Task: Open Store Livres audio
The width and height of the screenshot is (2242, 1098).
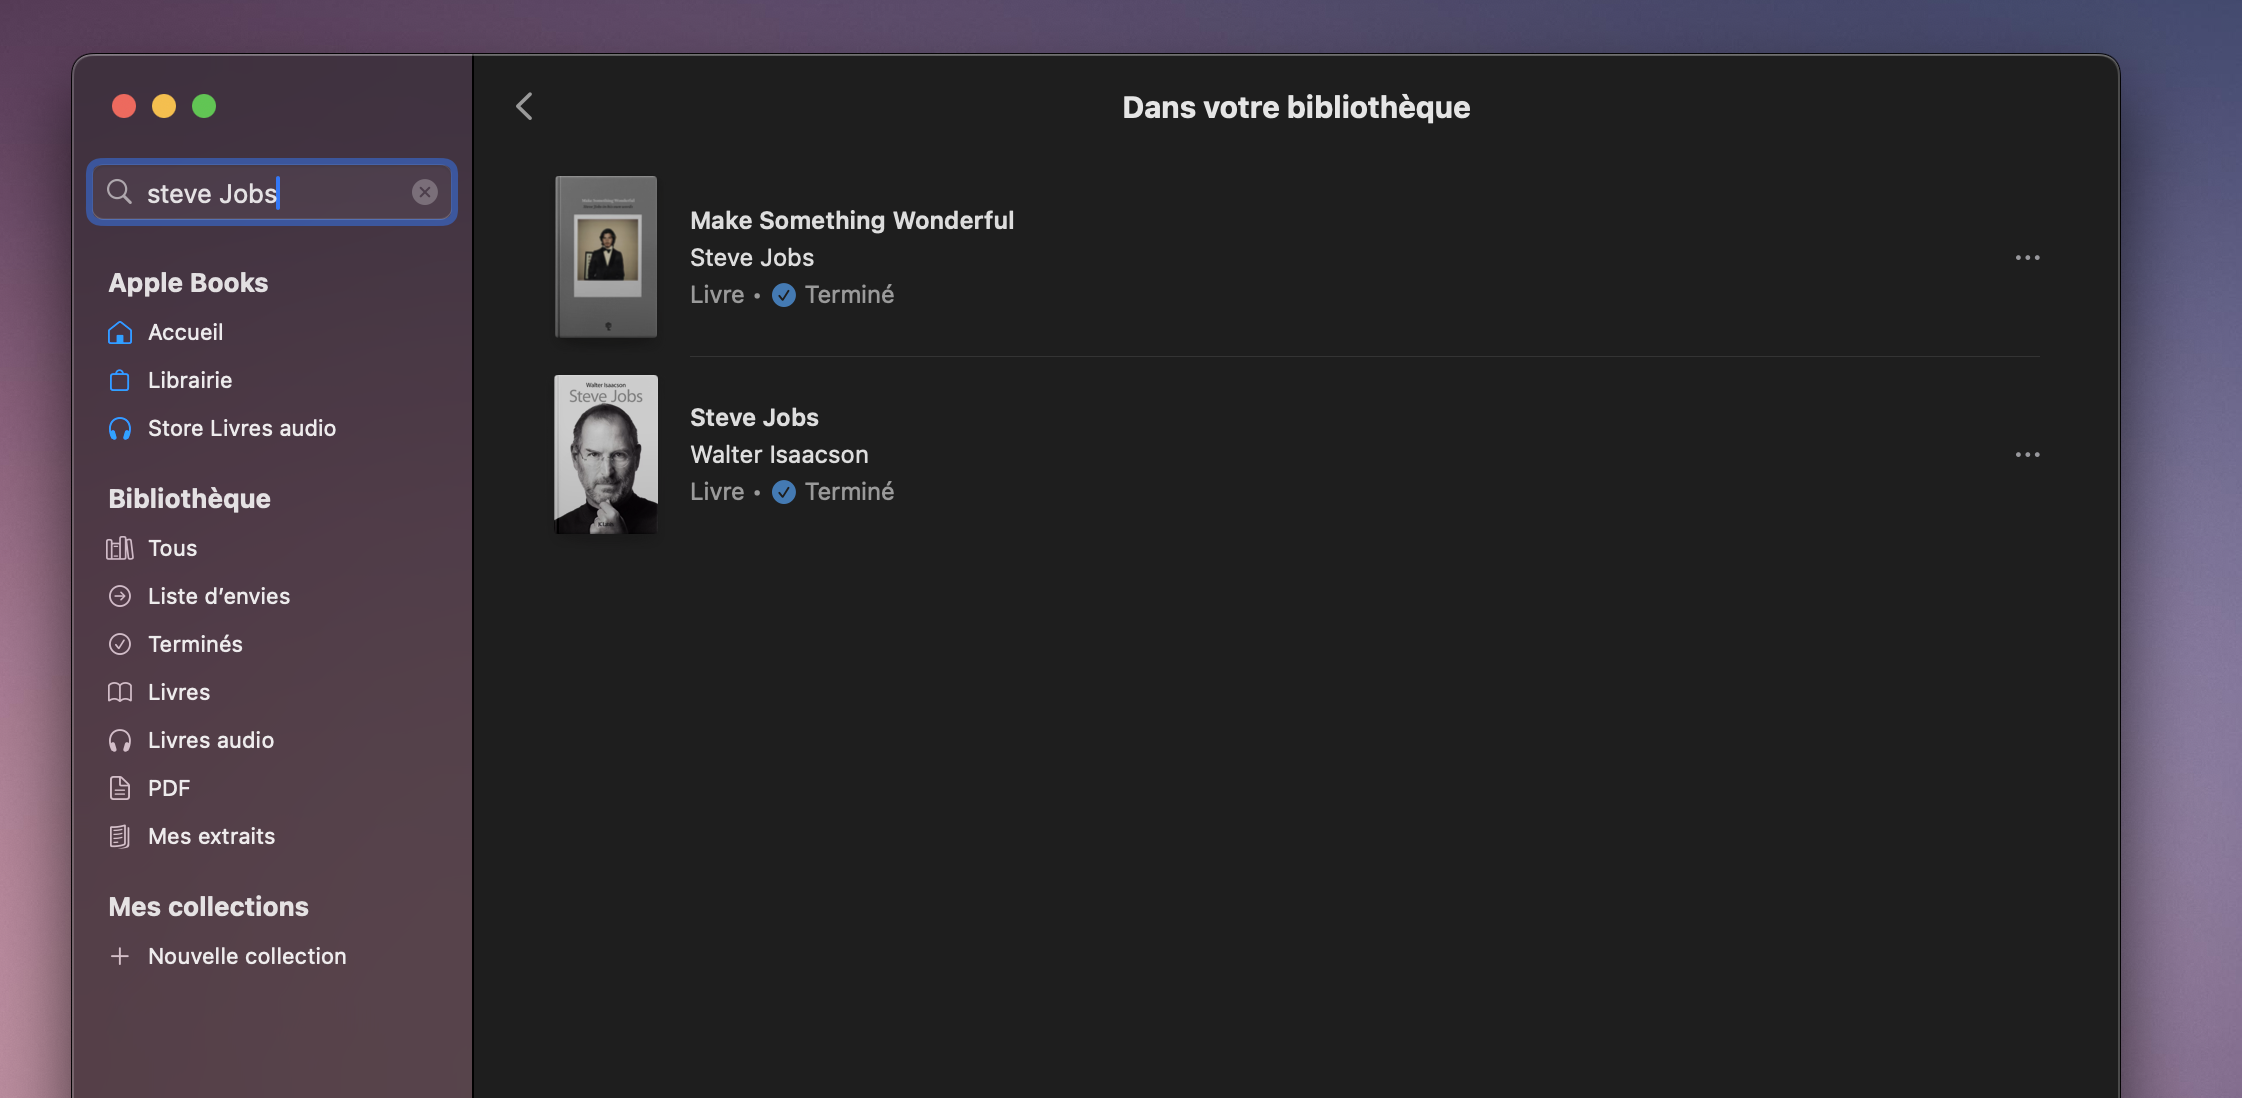Action: tap(241, 428)
